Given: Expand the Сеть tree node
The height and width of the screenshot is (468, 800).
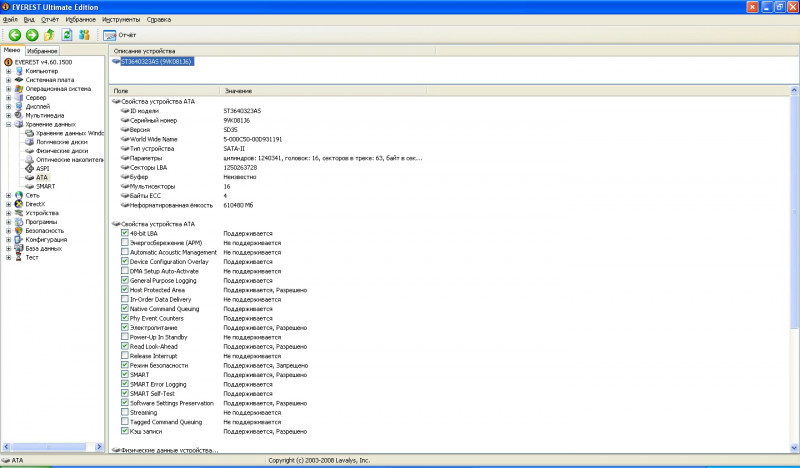Looking at the screenshot, I should pos(8,195).
